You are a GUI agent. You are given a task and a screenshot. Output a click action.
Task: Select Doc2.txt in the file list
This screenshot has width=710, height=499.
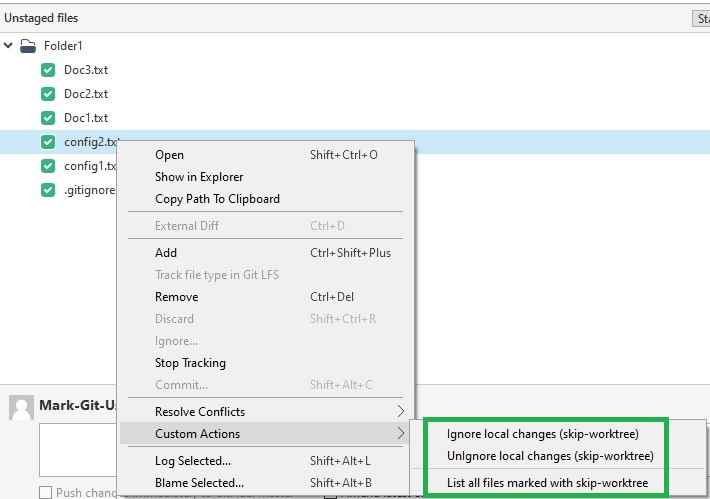click(86, 94)
